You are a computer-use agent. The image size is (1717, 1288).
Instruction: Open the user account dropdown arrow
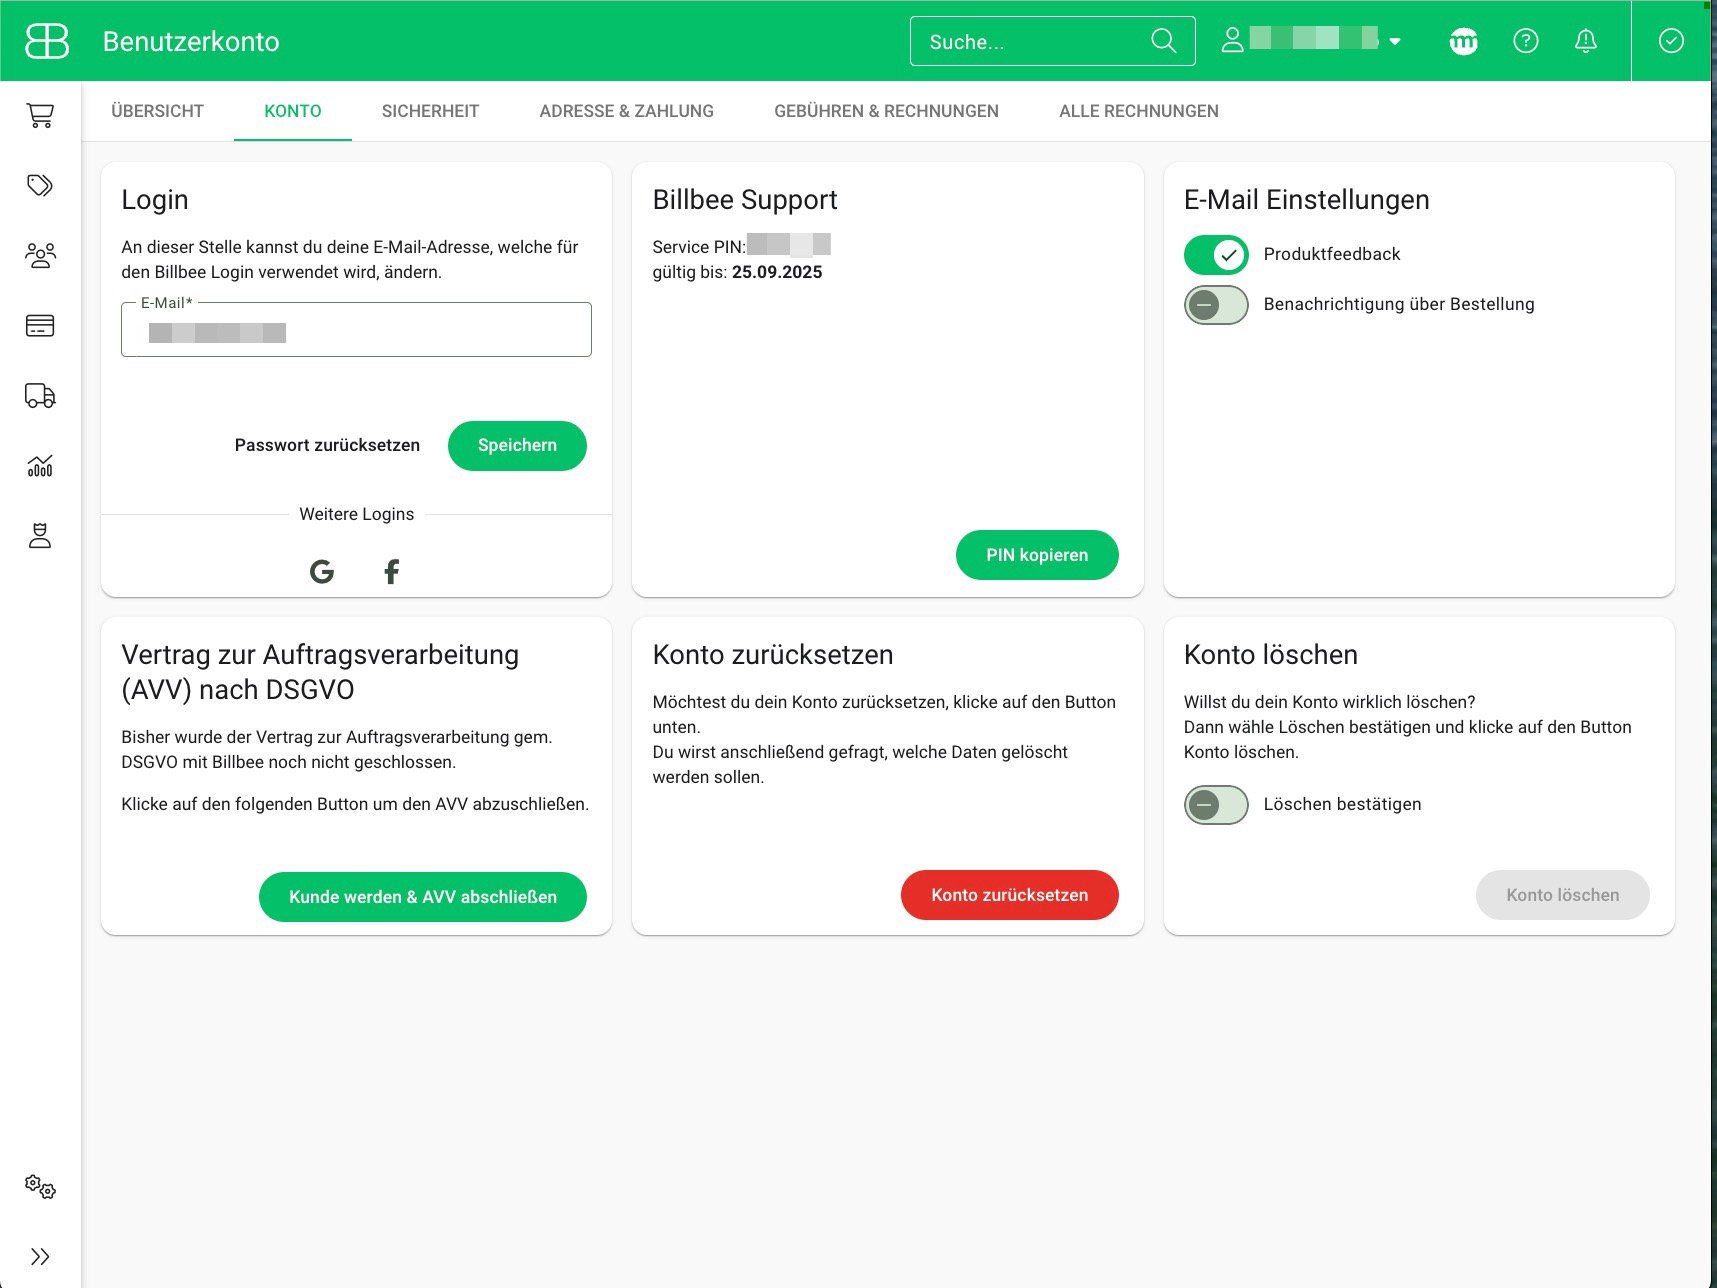click(x=1395, y=42)
